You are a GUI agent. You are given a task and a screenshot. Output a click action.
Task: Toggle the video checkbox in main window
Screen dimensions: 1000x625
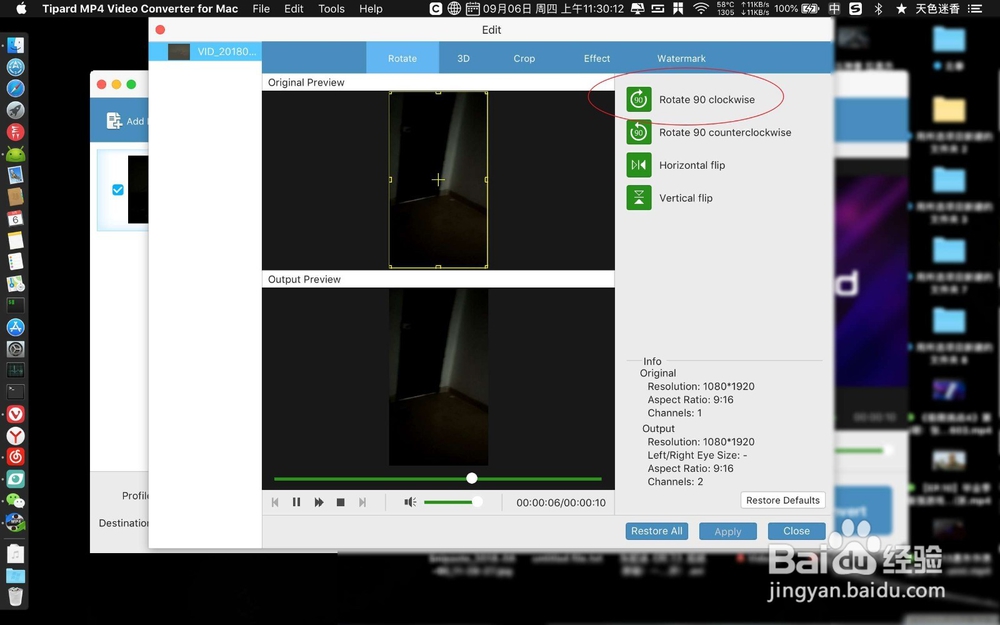pyautogui.click(x=118, y=189)
